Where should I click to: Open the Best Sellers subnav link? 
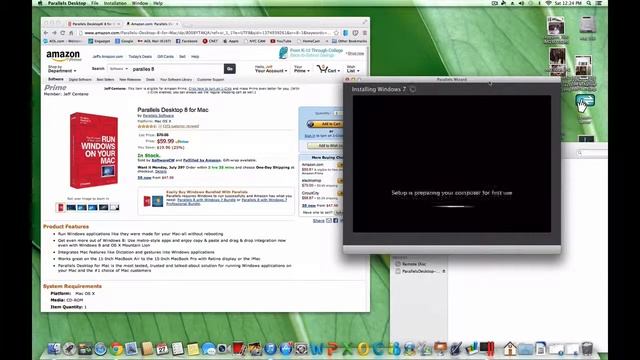[x=105, y=80]
